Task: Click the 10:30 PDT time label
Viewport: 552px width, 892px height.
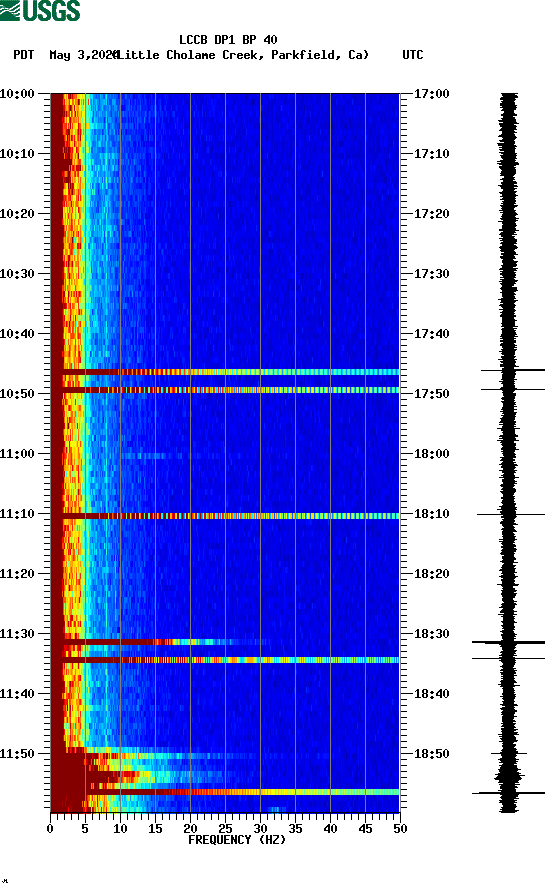Action: pos(17,274)
